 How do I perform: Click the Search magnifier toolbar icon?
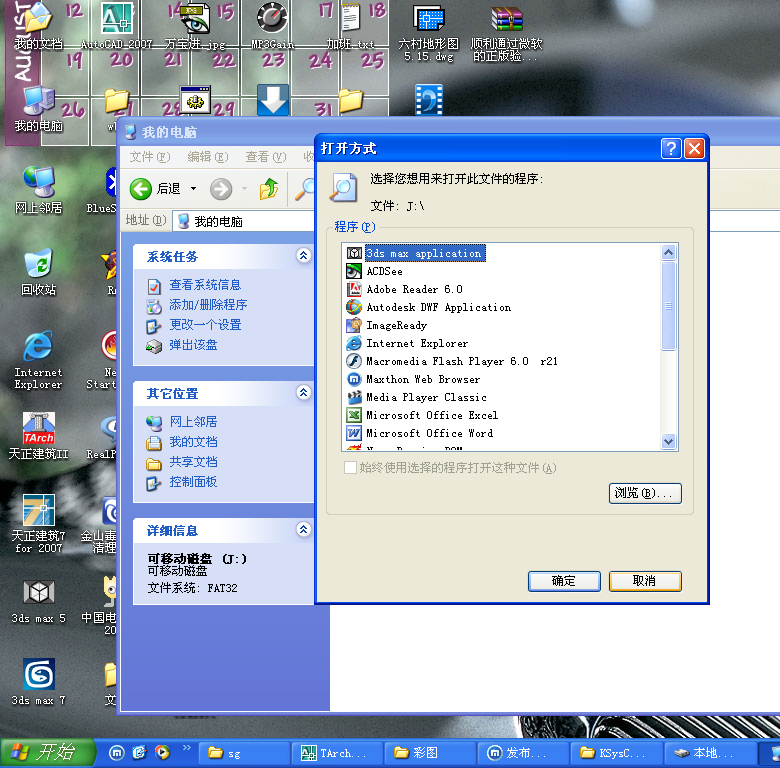pos(304,189)
